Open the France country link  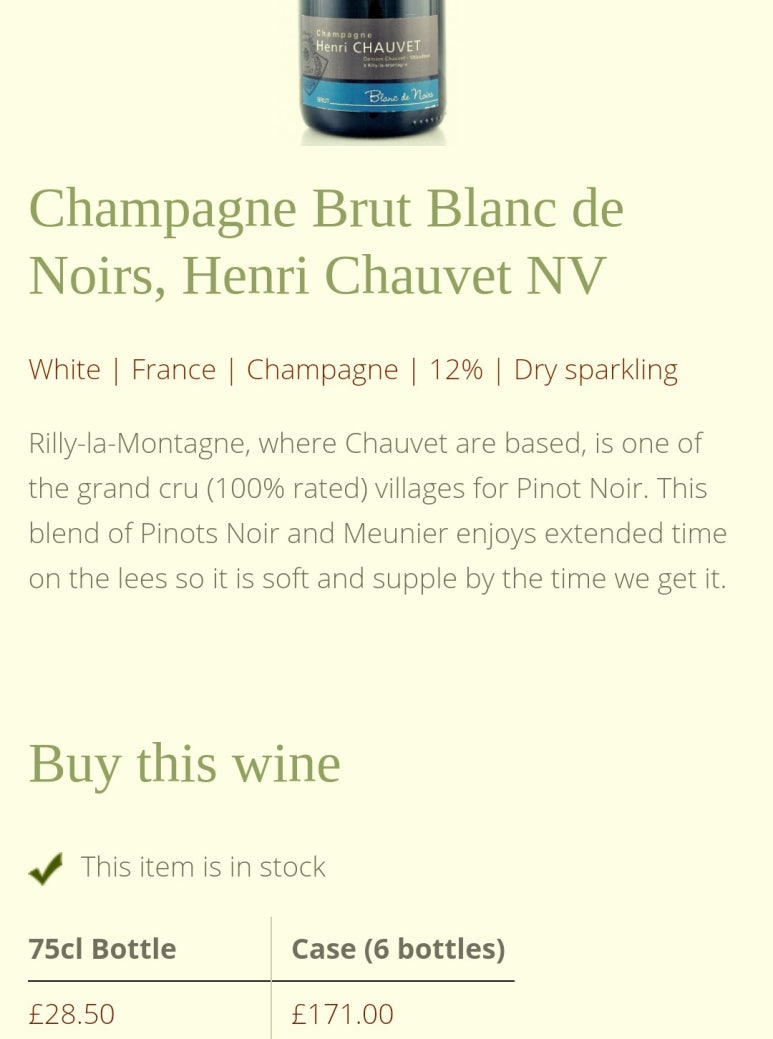pos(174,370)
